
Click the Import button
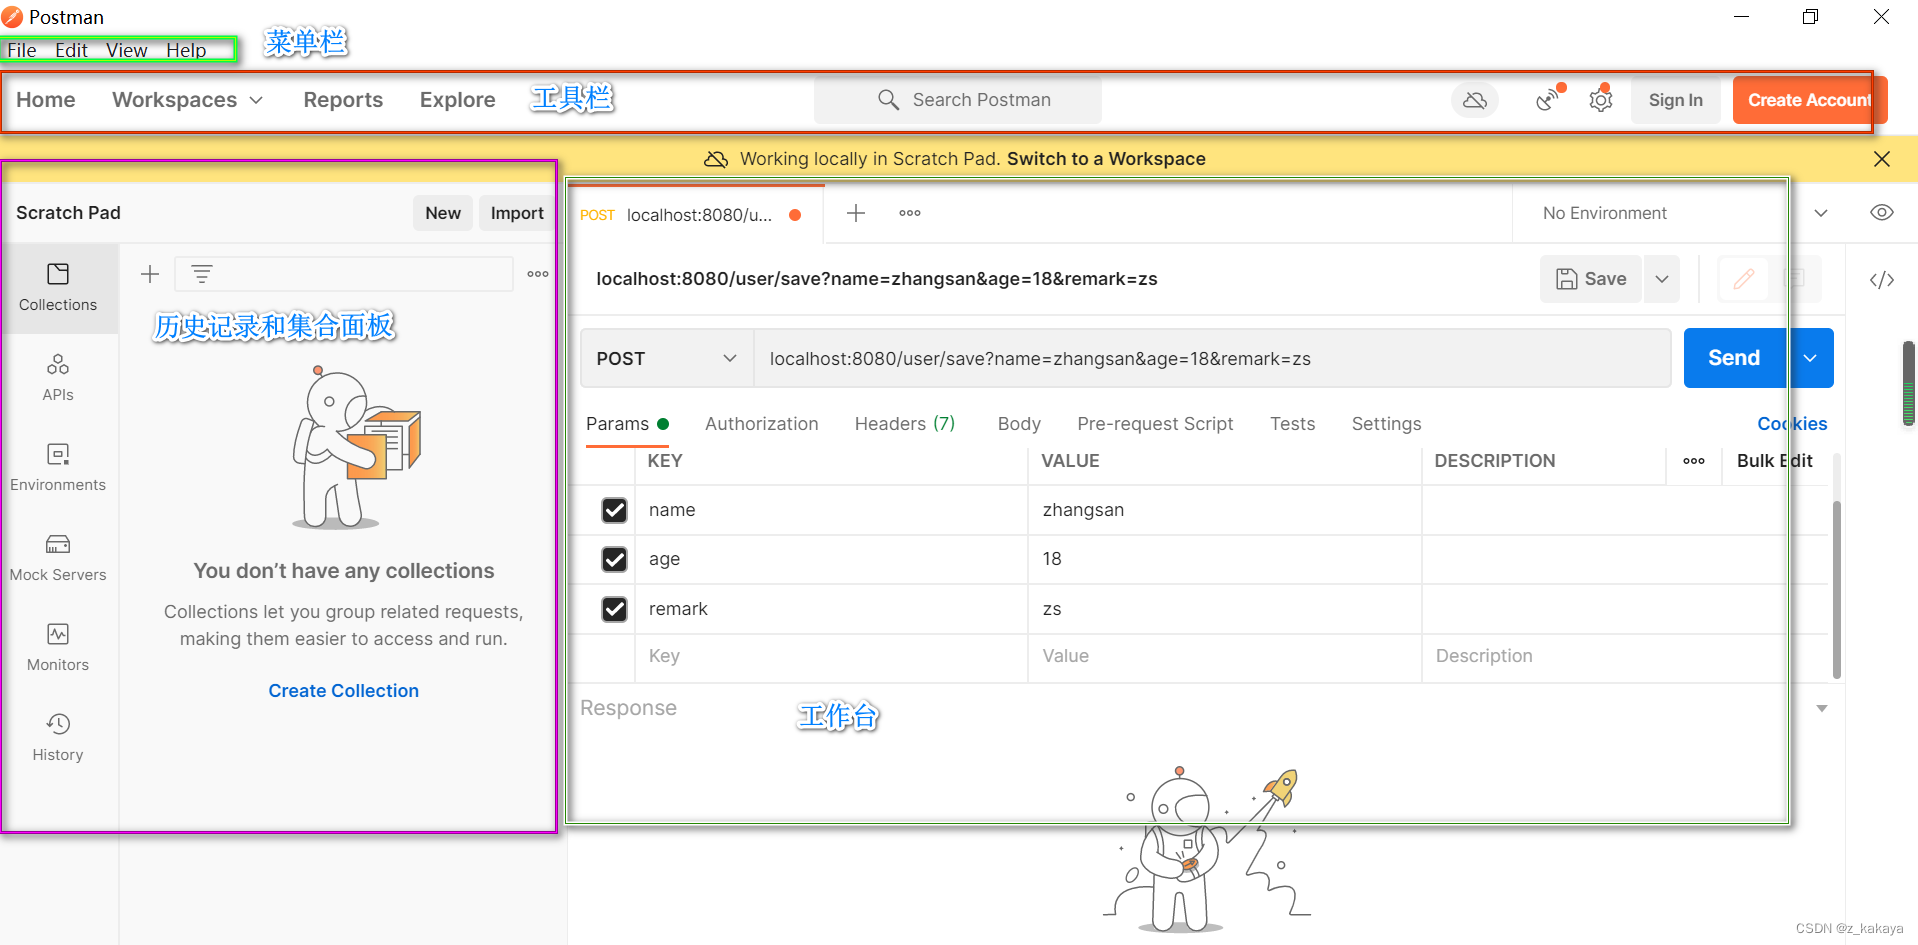(517, 213)
